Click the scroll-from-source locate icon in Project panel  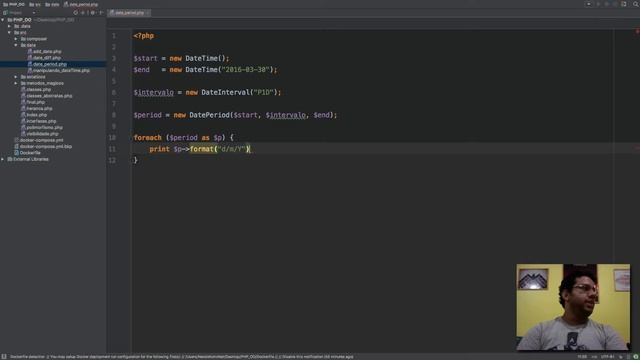pyautogui.click(x=76, y=13)
